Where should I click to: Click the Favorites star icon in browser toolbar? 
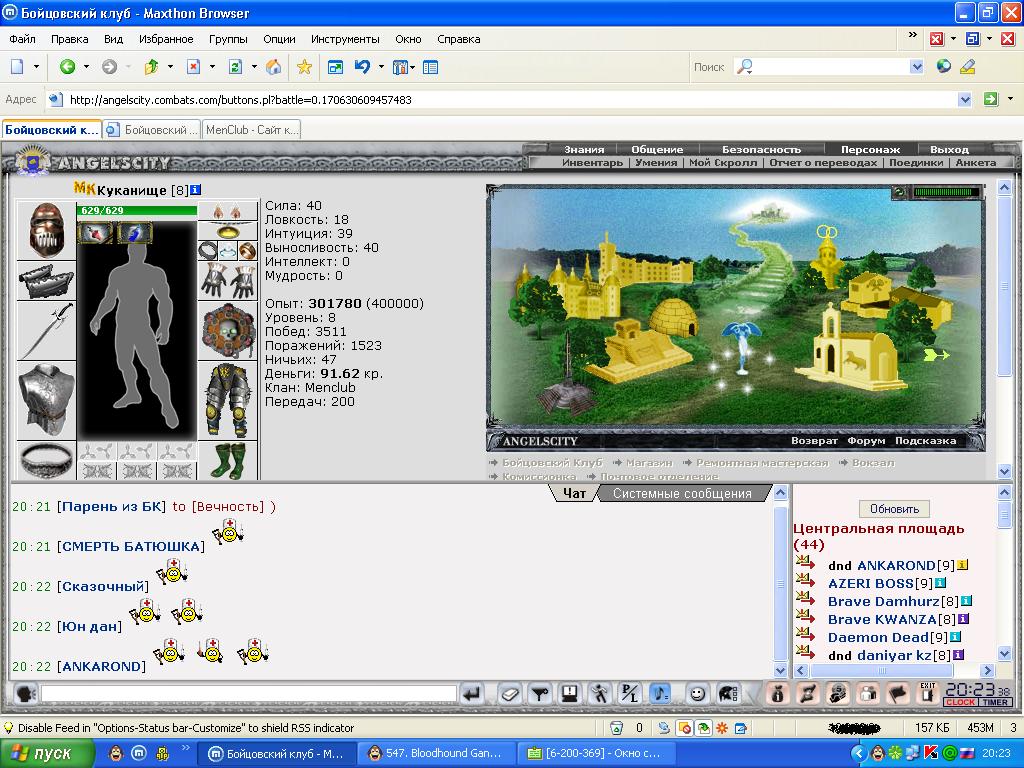pyautogui.click(x=304, y=67)
